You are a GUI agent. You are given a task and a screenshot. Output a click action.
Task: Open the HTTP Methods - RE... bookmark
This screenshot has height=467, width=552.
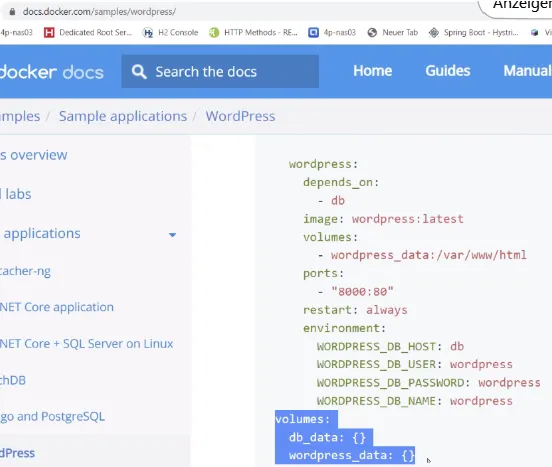tap(253, 32)
